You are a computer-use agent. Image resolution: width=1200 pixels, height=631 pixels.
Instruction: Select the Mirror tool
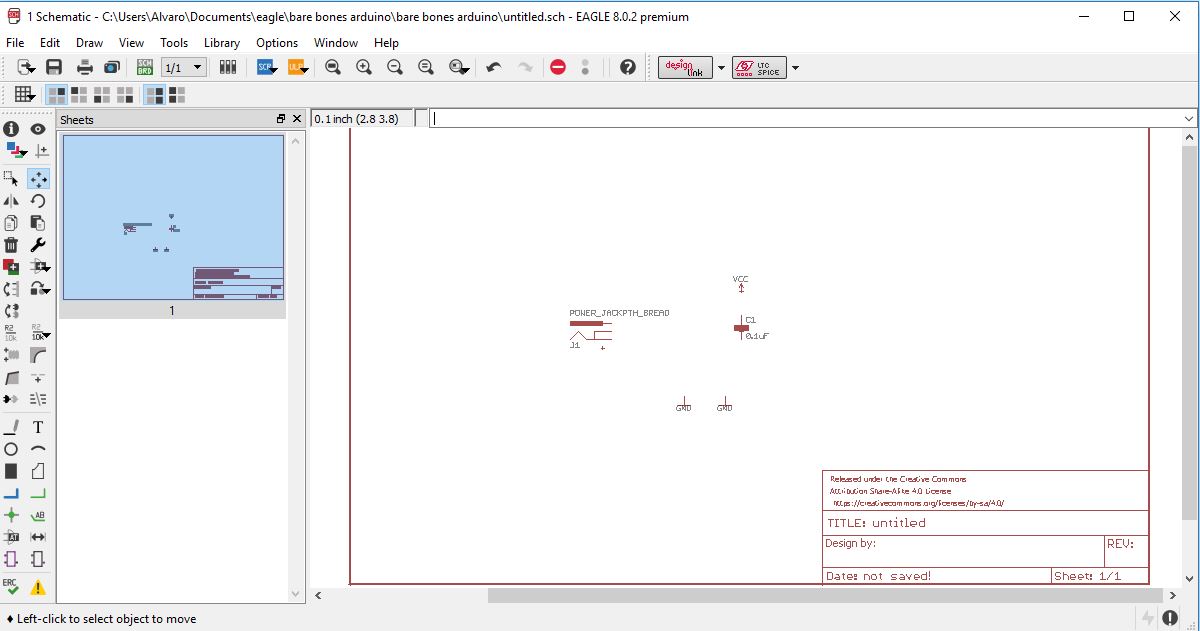point(11,201)
